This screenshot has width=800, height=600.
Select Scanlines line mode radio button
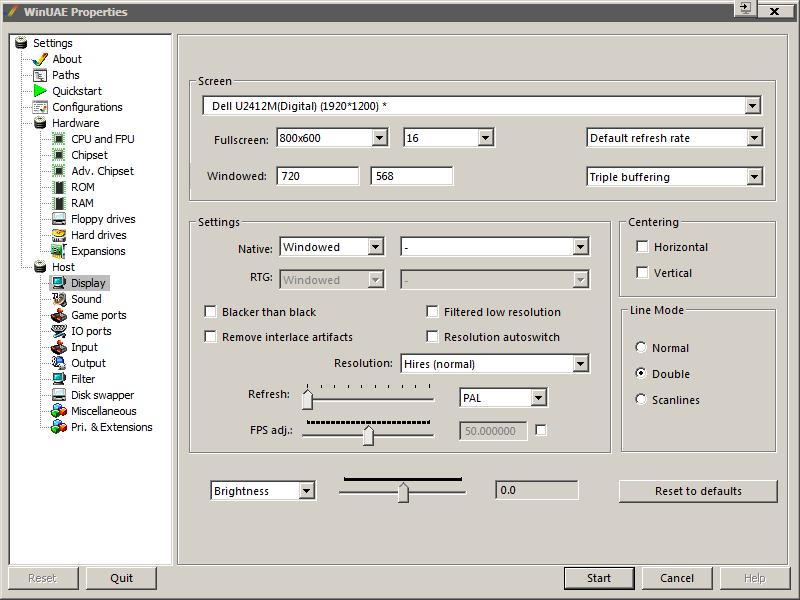pyautogui.click(x=641, y=399)
